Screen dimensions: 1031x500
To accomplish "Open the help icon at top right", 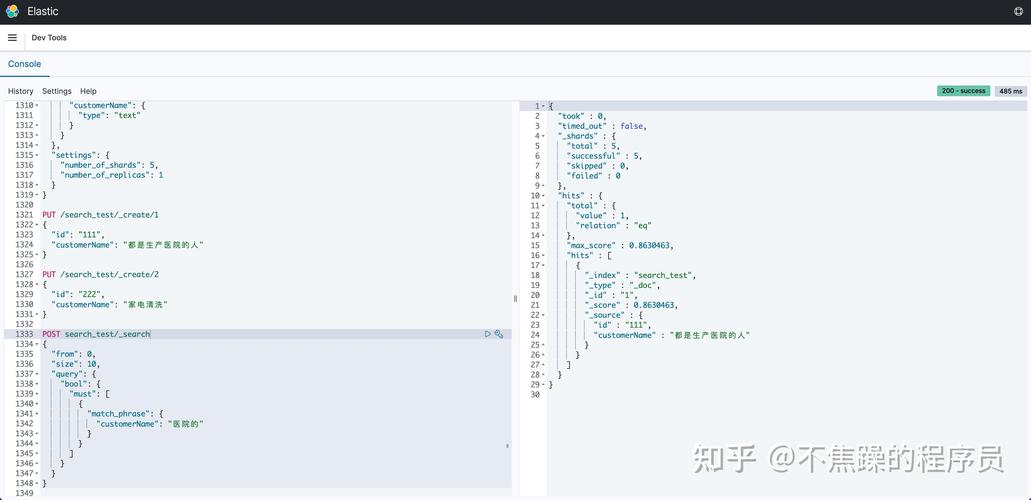I will [1019, 11].
